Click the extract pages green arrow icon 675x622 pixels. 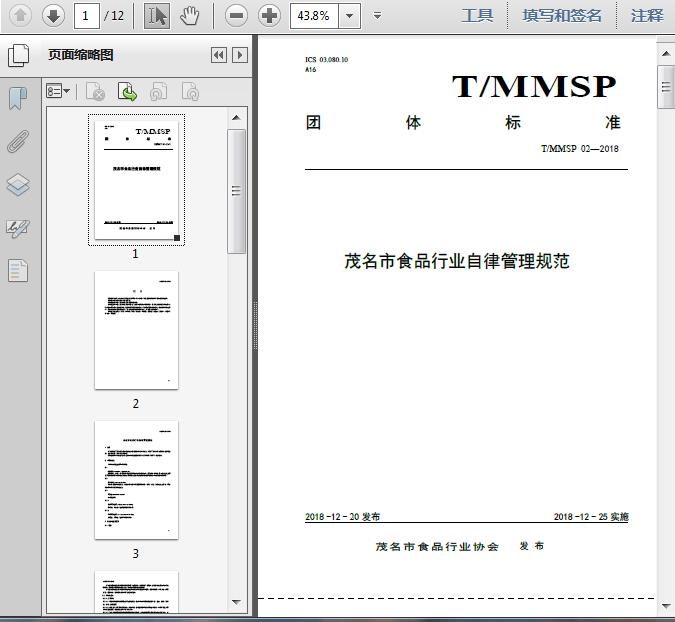tap(127, 91)
